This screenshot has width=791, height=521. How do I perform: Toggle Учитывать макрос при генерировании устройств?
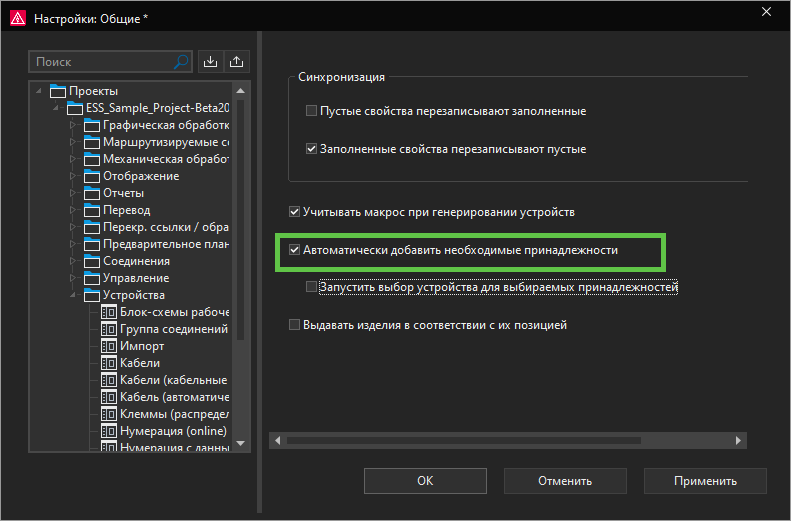pos(294,212)
